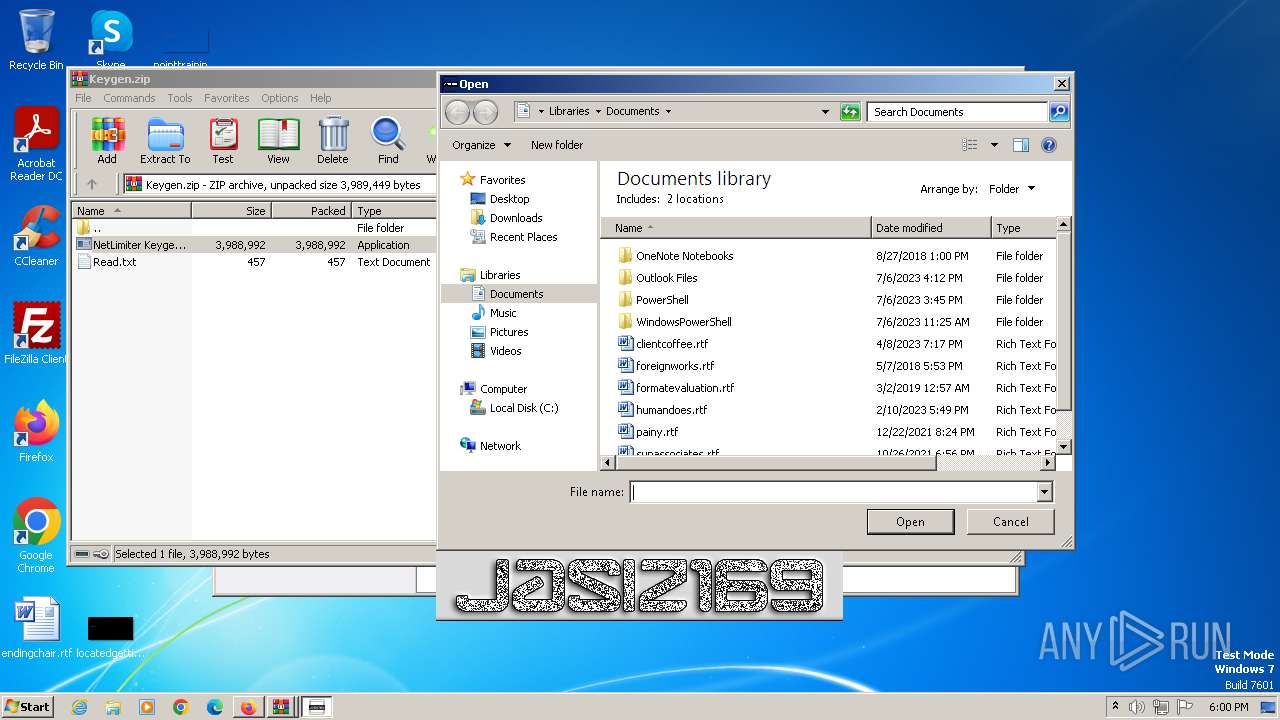The image size is (1280, 720).
Task: Refresh the Documents location
Action: pos(850,112)
